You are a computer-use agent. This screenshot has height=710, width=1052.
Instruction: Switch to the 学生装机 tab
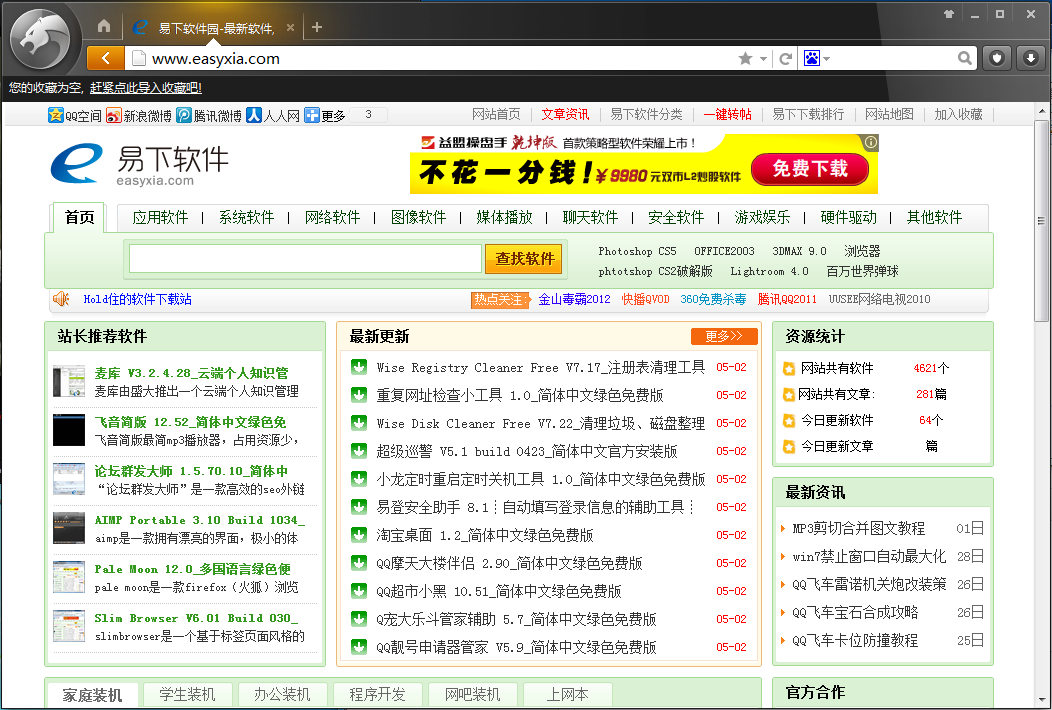pos(187,694)
